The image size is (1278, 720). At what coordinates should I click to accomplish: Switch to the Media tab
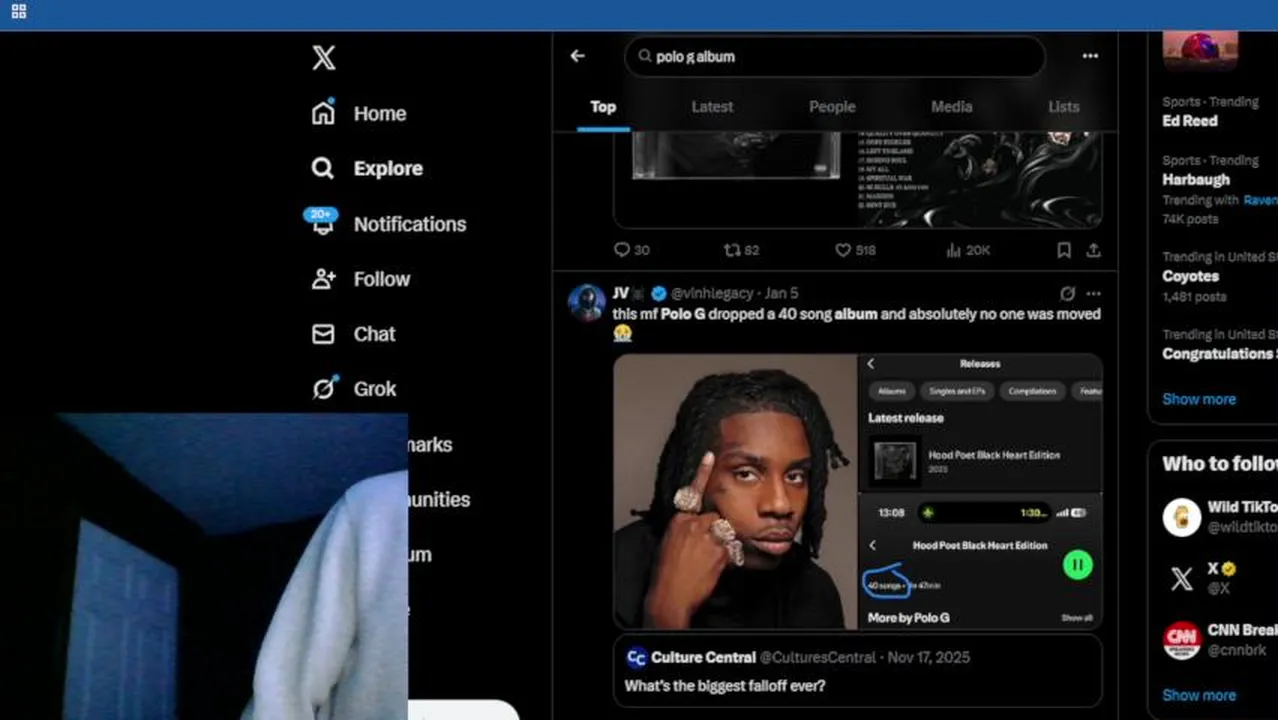point(951,107)
